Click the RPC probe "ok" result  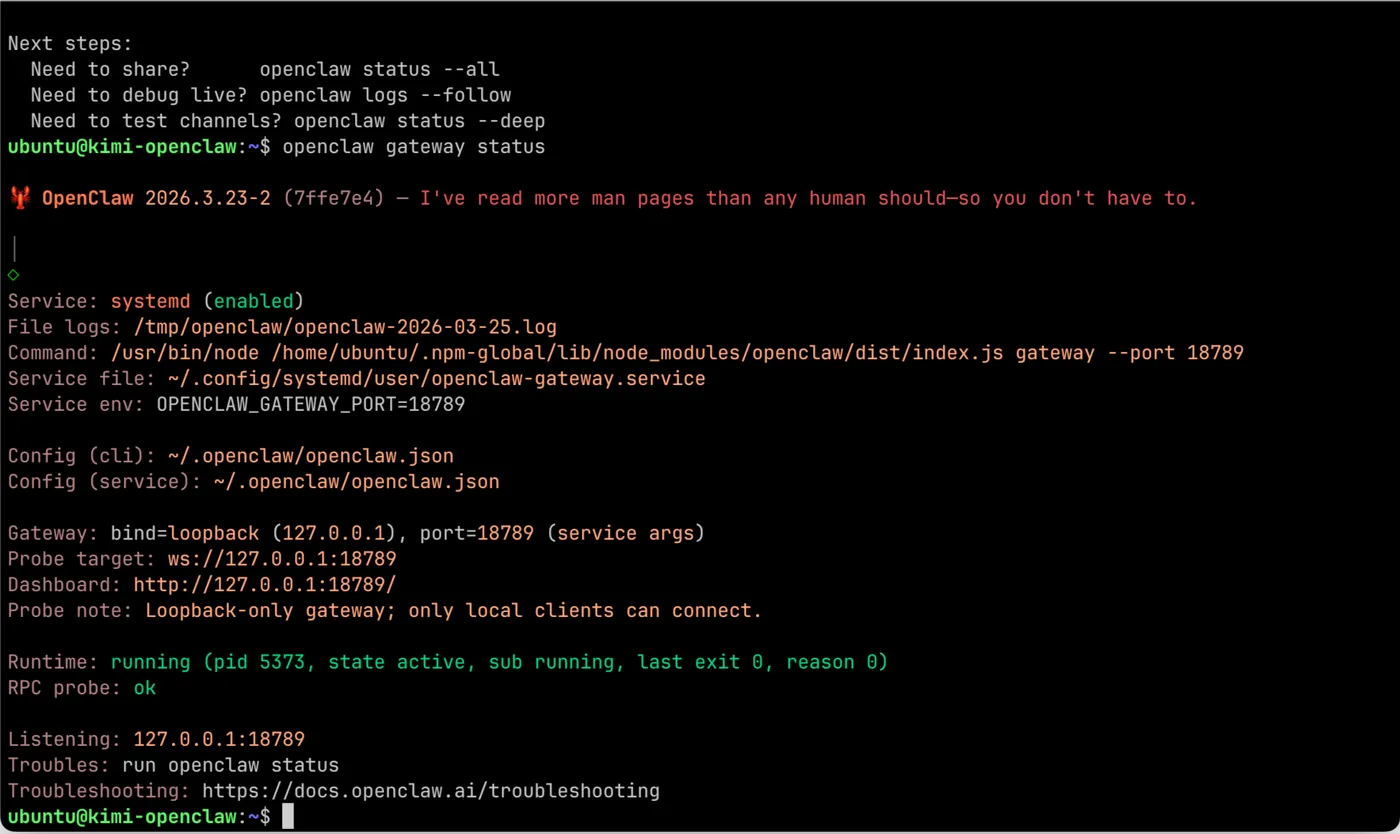pos(145,688)
